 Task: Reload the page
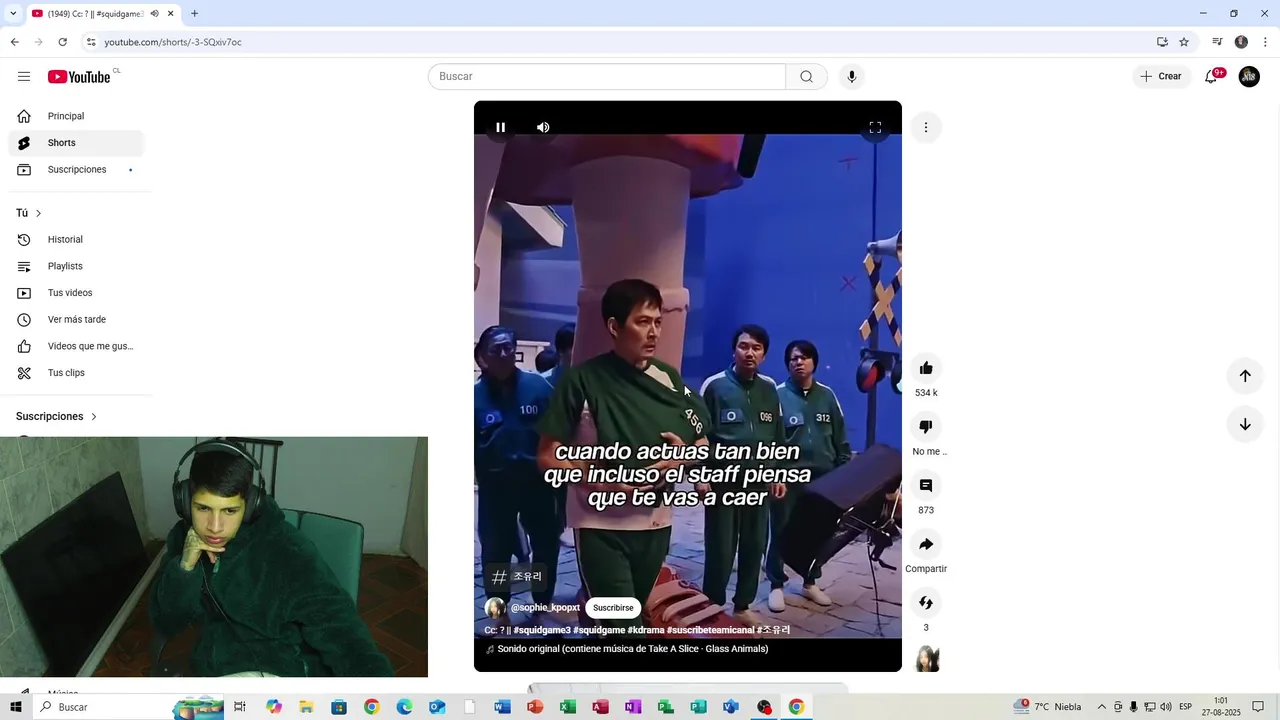pyautogui.click(x=63, y=42)
